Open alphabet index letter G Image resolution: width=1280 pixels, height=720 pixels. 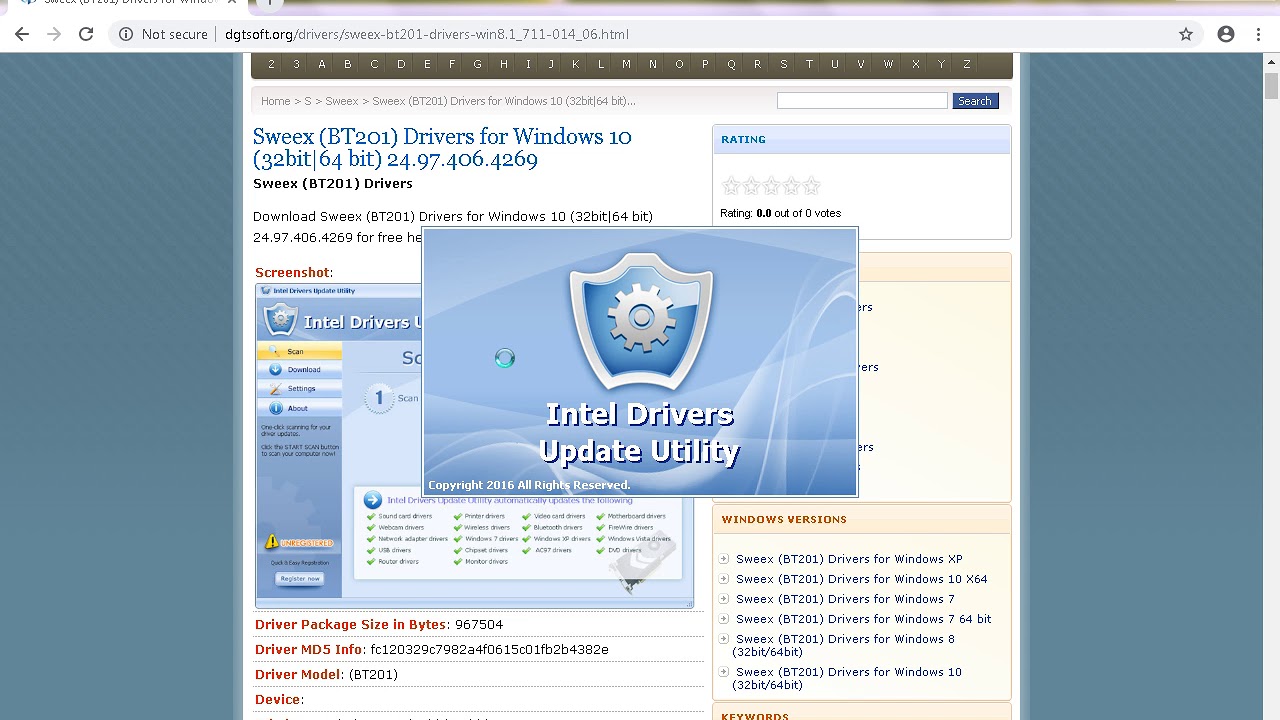pyautogui.click(x=478, y=64)
